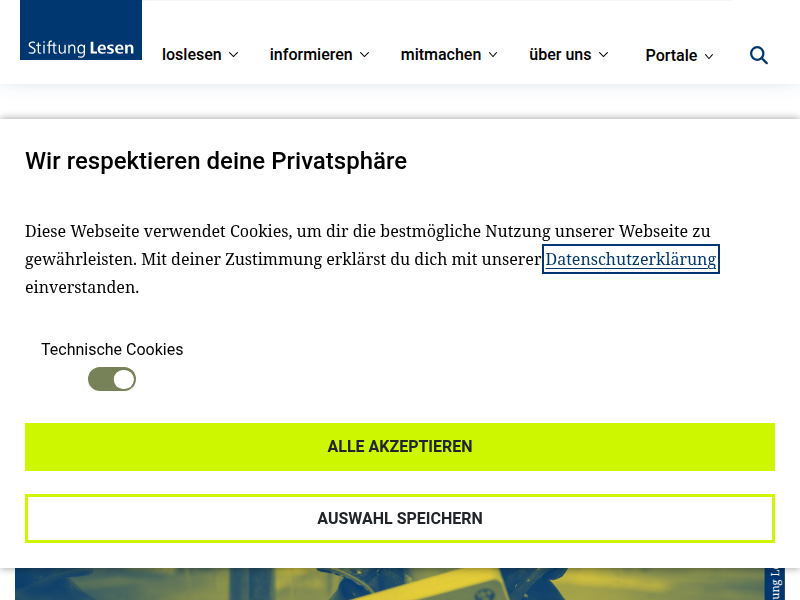
Task: Click AUSWAHL SPEICHERN button
Action: coord(400,518)
